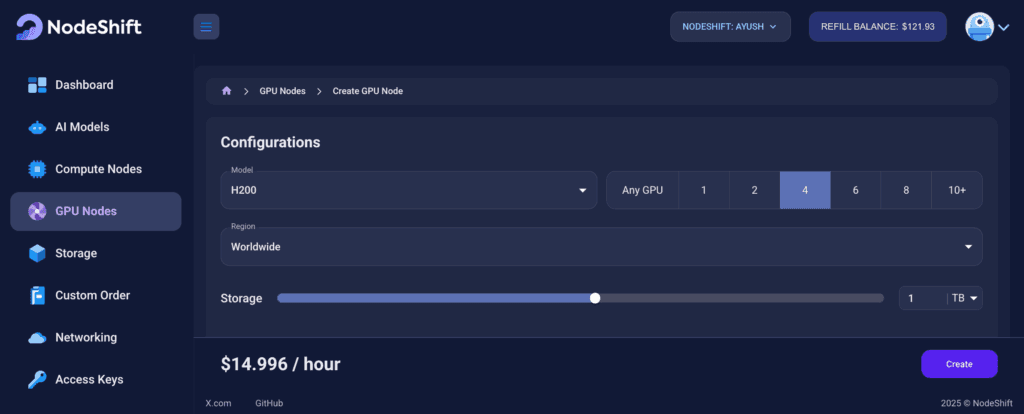
Task: Select 6 GPU count option
Action: 856,190
